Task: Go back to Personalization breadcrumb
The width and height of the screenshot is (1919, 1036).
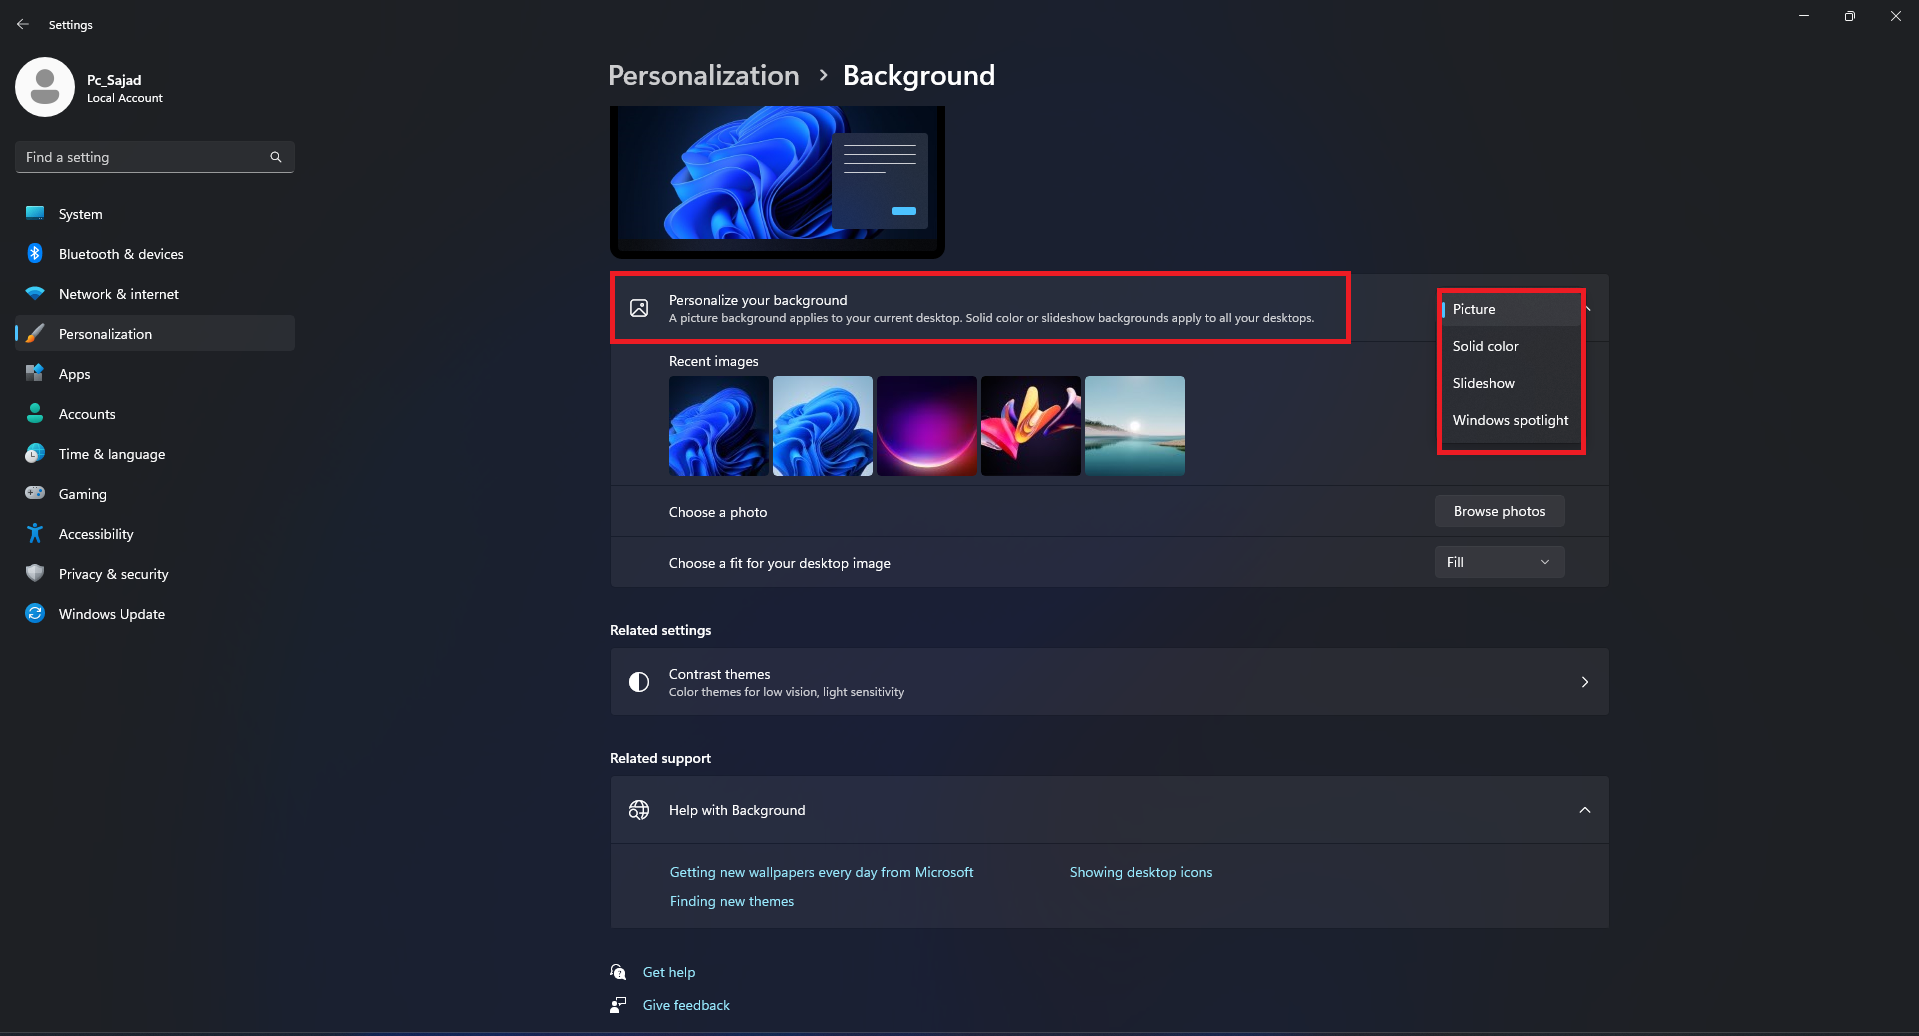Action: [704, 75]
